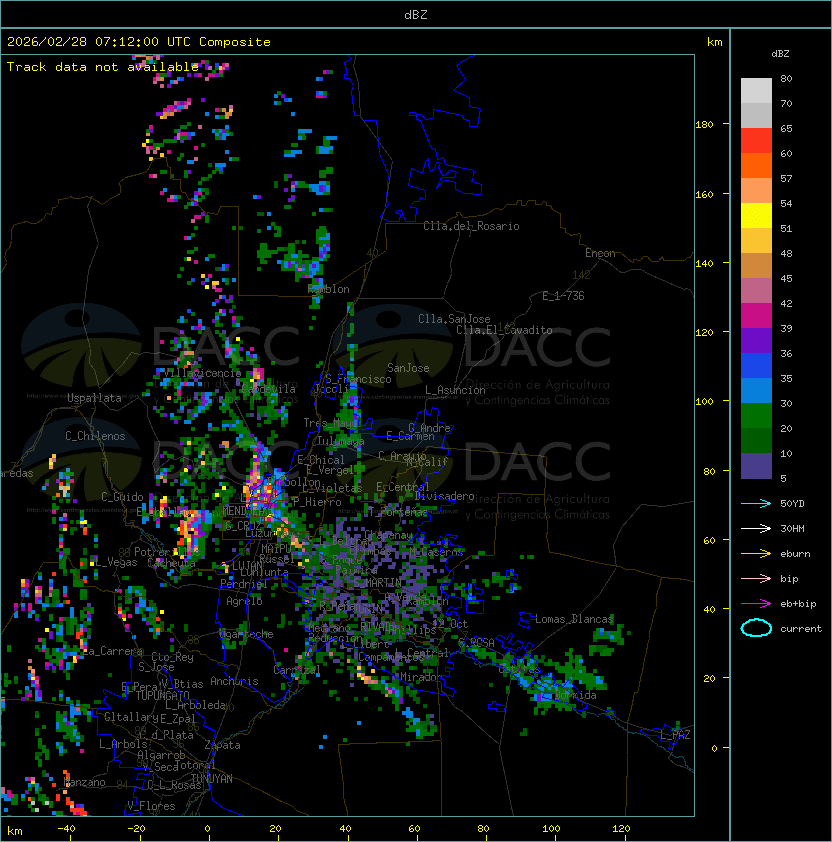The height and width of the screenshot is (842, 832).
Task: Click the 'Zapata' map label
Action: click(222, 745)
